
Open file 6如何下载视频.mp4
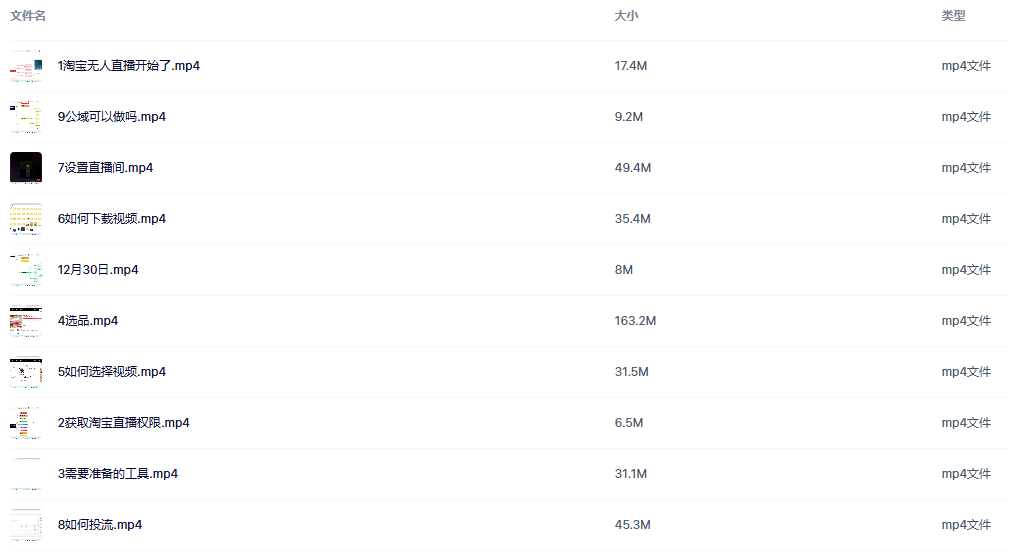coord(112,219)
